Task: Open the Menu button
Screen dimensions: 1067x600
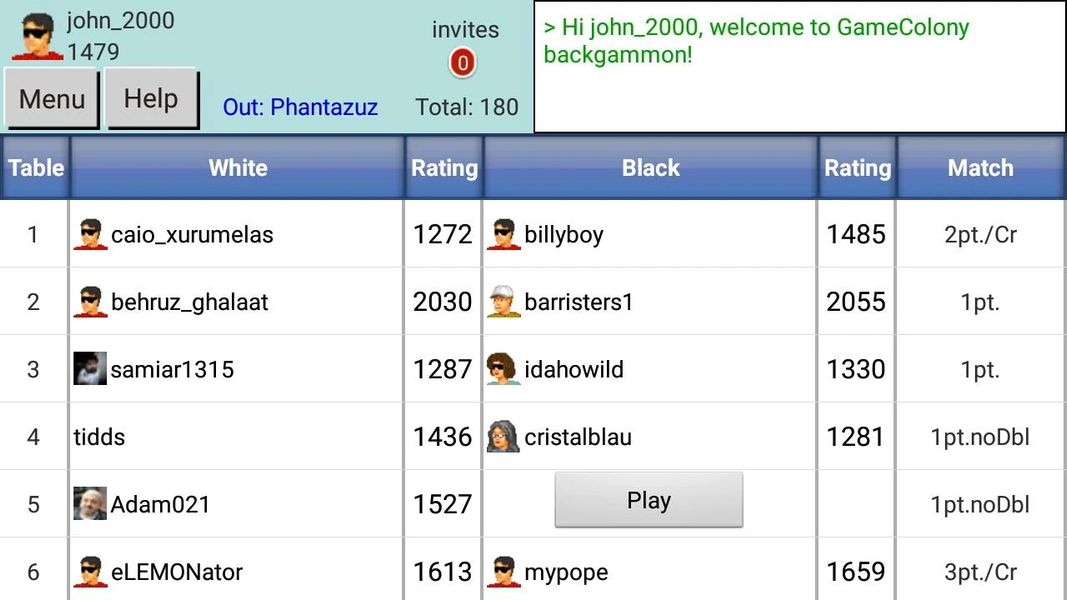Action: 52,99
